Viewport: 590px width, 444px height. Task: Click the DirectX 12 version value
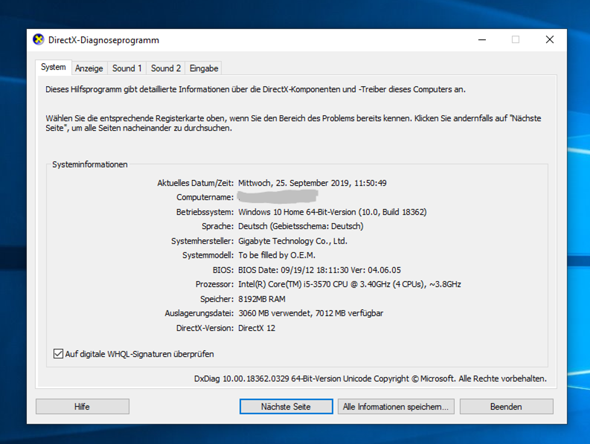257,328
